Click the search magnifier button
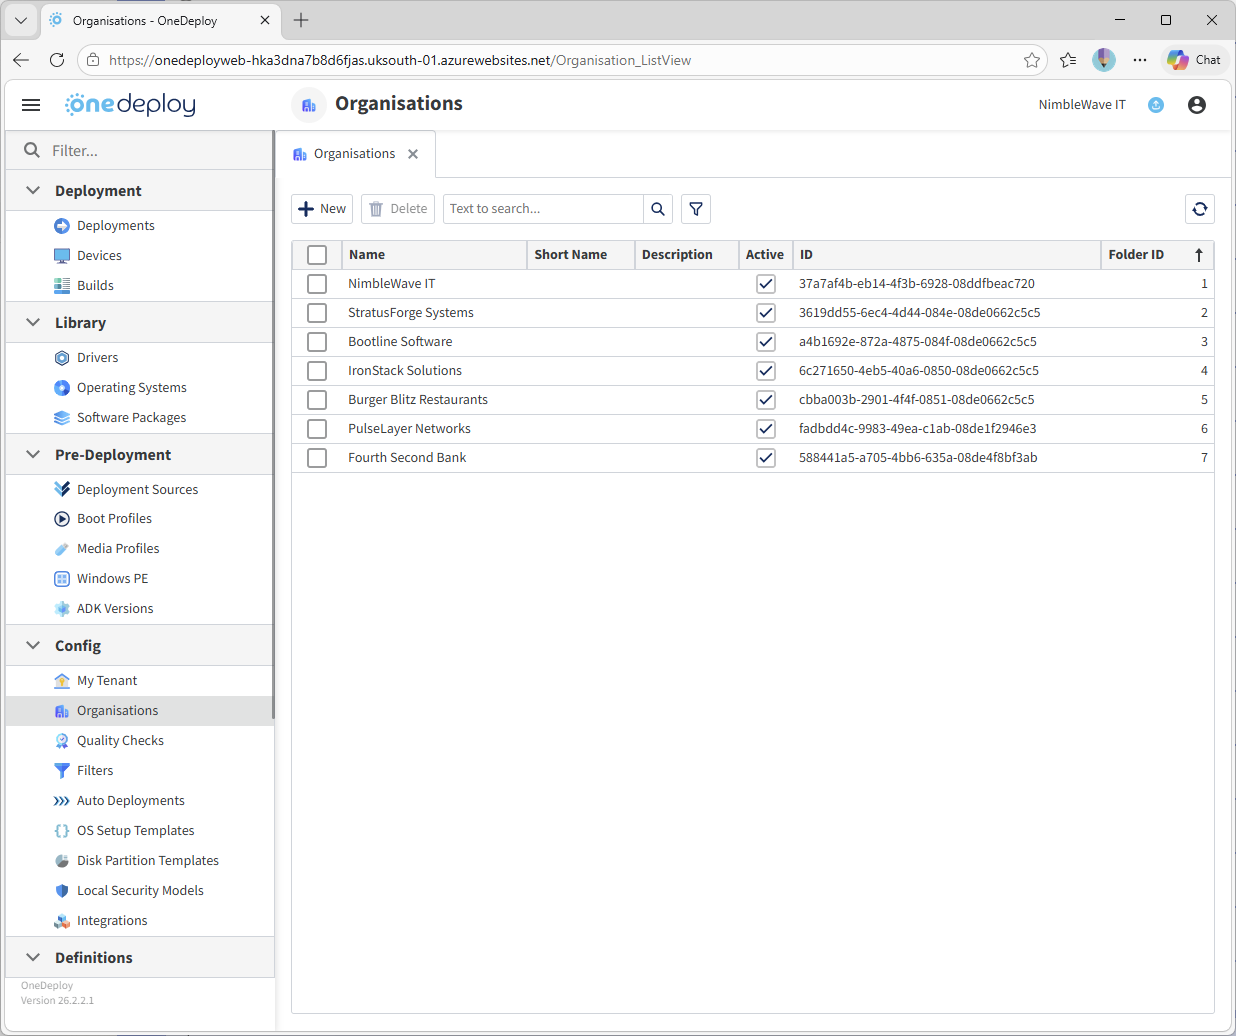 tap(658, 209)
